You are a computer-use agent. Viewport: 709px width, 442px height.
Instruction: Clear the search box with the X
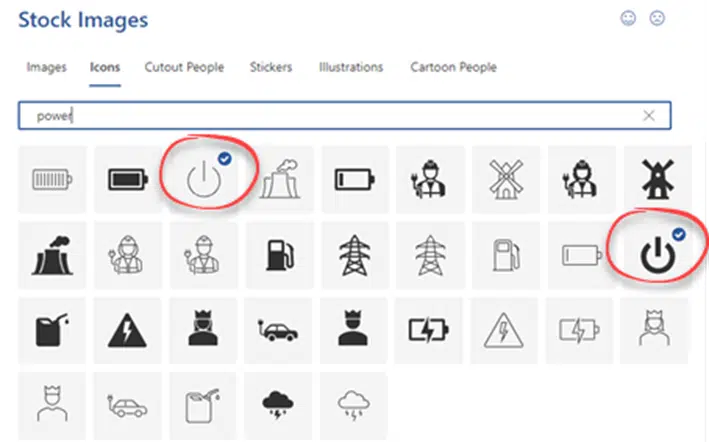click(649, 116)
